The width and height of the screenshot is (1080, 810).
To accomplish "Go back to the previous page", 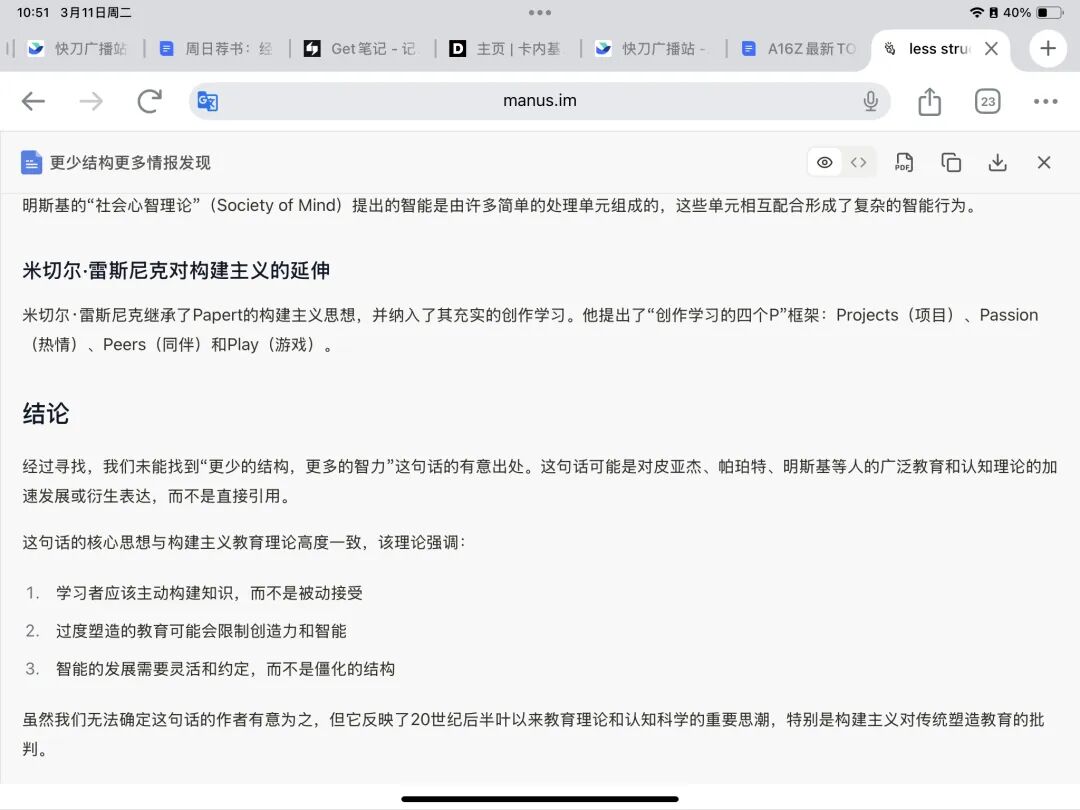I will 33,101.
